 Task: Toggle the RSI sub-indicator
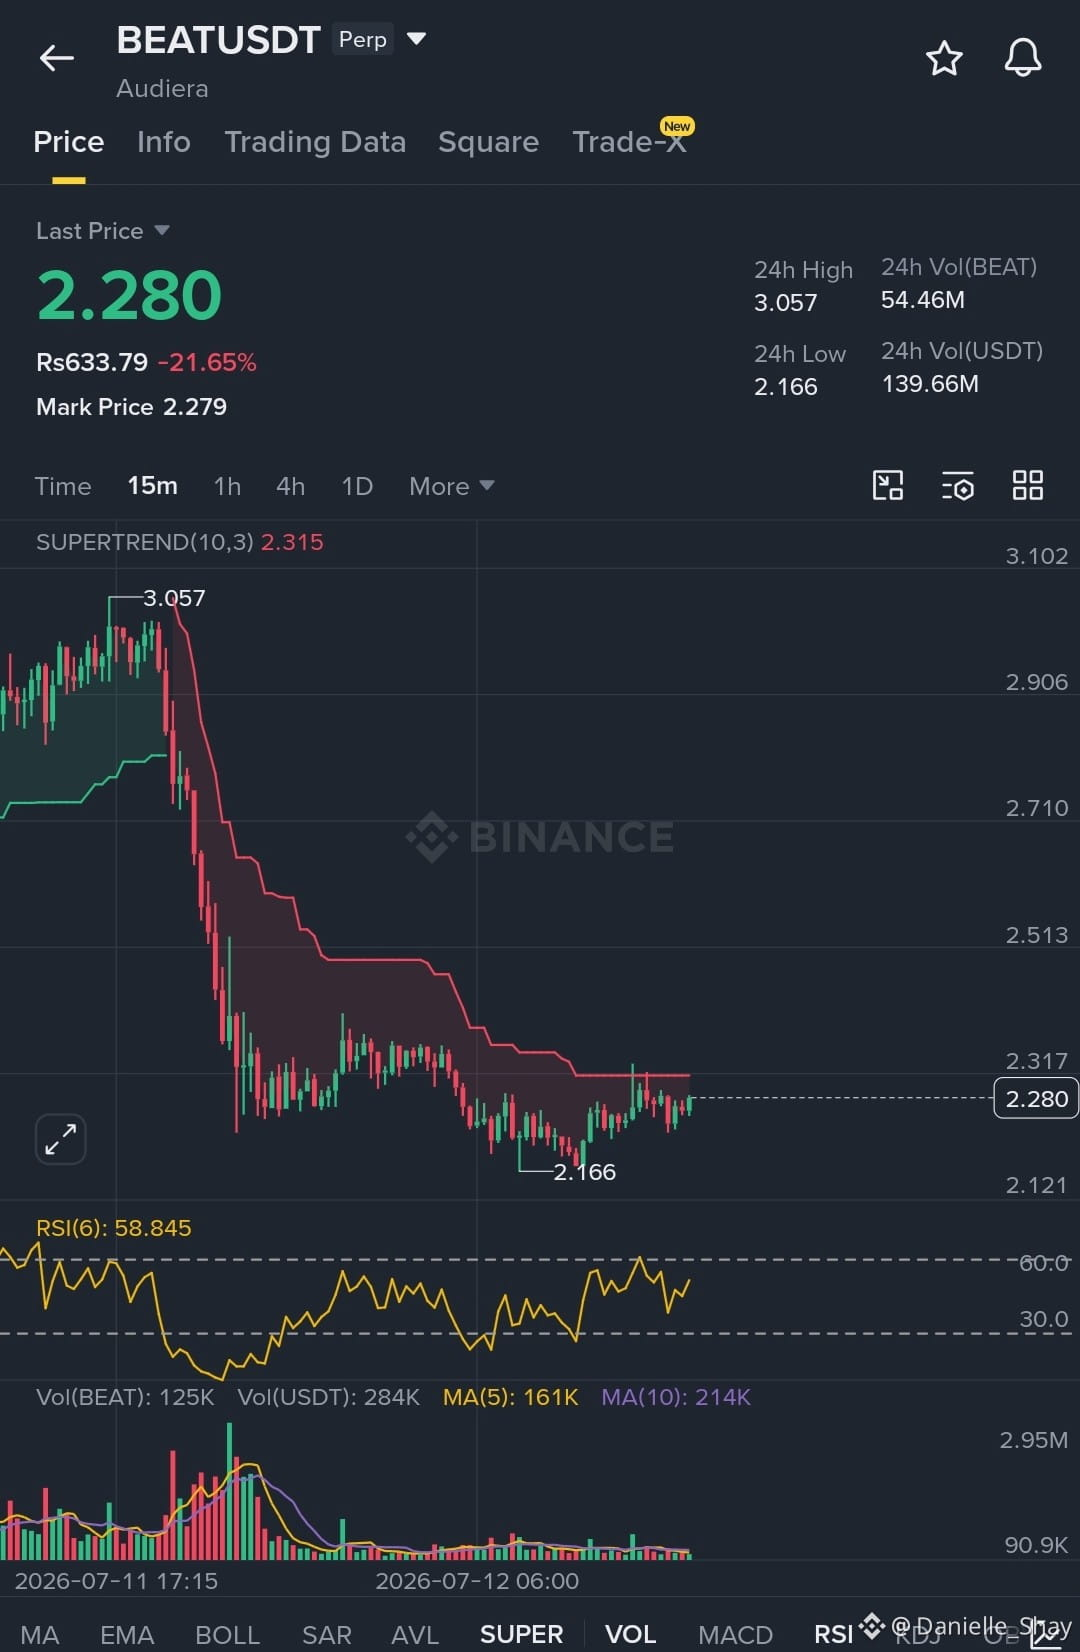click(x=833, y=1634)
